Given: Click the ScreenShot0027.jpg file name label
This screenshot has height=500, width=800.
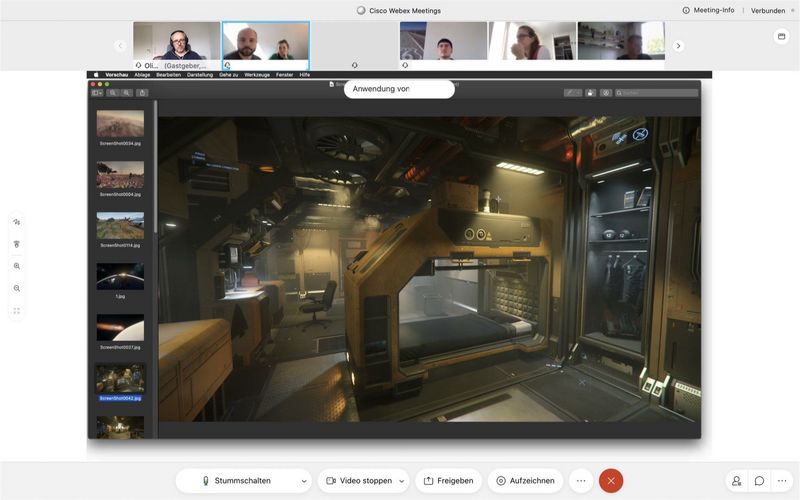Looking at the screenshot, I should click(x=120, y=347).
